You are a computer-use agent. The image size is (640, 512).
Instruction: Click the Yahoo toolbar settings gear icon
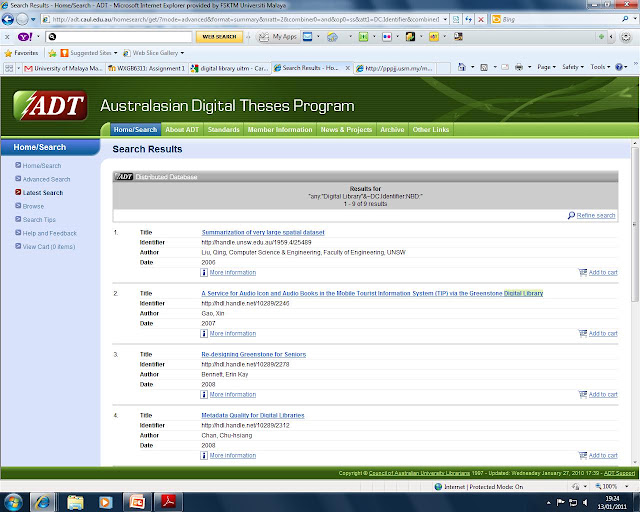click(x=626, y=37)
